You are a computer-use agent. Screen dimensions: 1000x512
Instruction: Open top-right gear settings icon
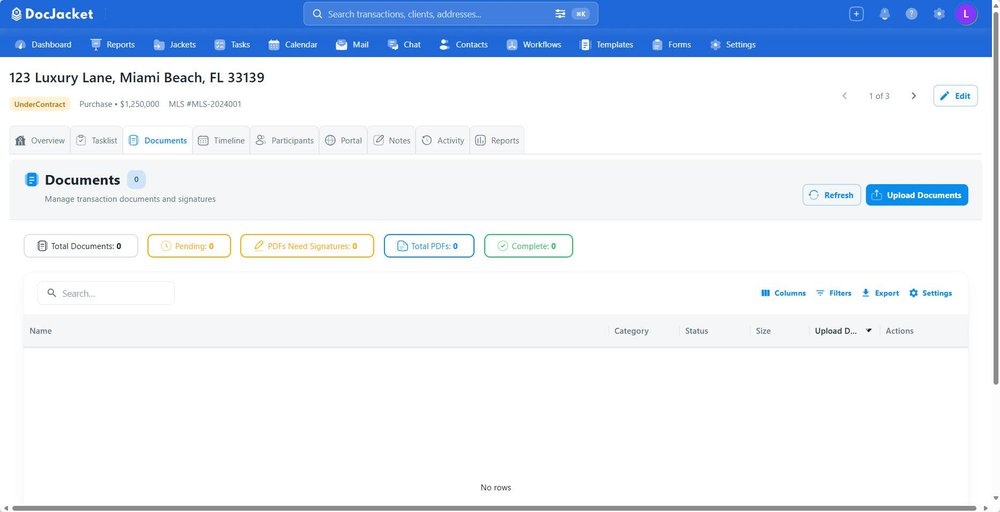(939, 14)
